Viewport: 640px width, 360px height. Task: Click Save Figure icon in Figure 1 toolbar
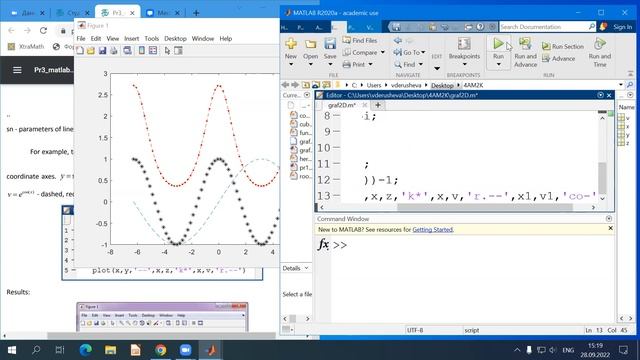coord(102,51)
